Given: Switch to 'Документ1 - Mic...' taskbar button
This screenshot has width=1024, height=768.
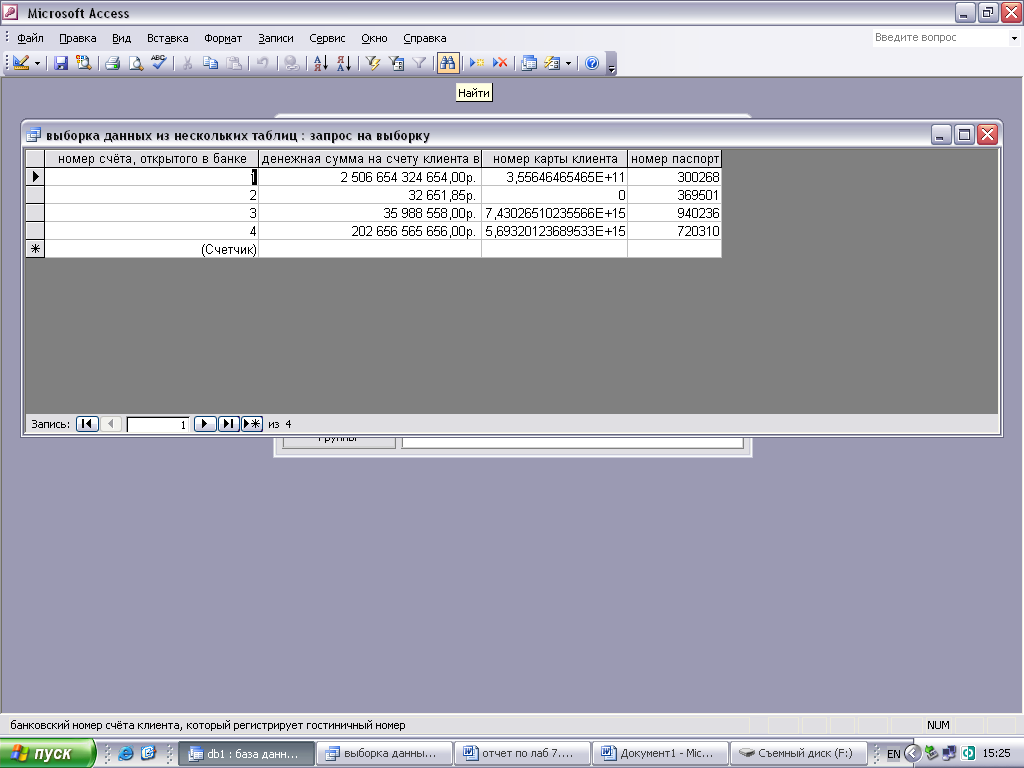Looking at the screenshot, I should click(x=660, y=754).
